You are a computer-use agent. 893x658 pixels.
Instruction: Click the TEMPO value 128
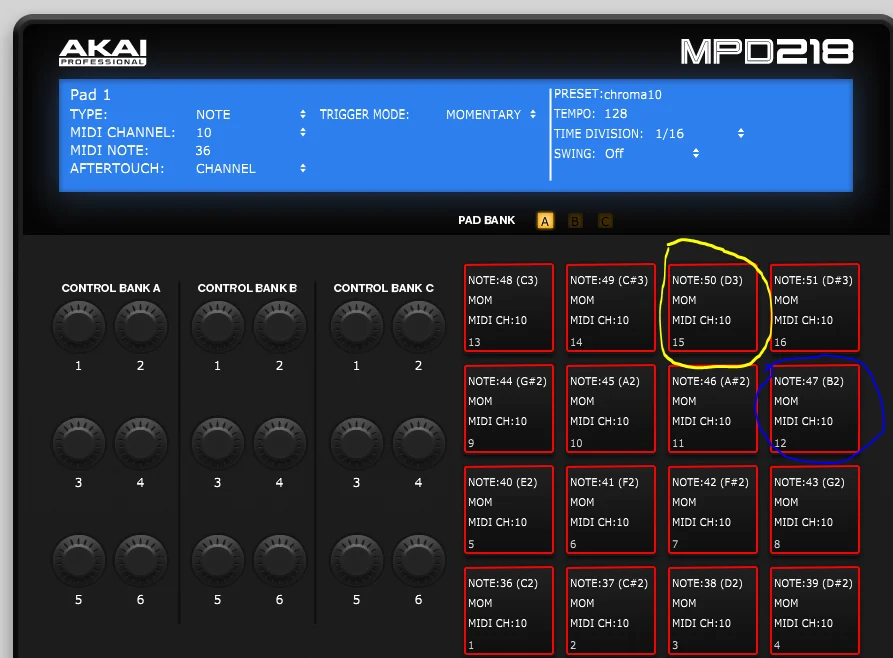[616, 114]
